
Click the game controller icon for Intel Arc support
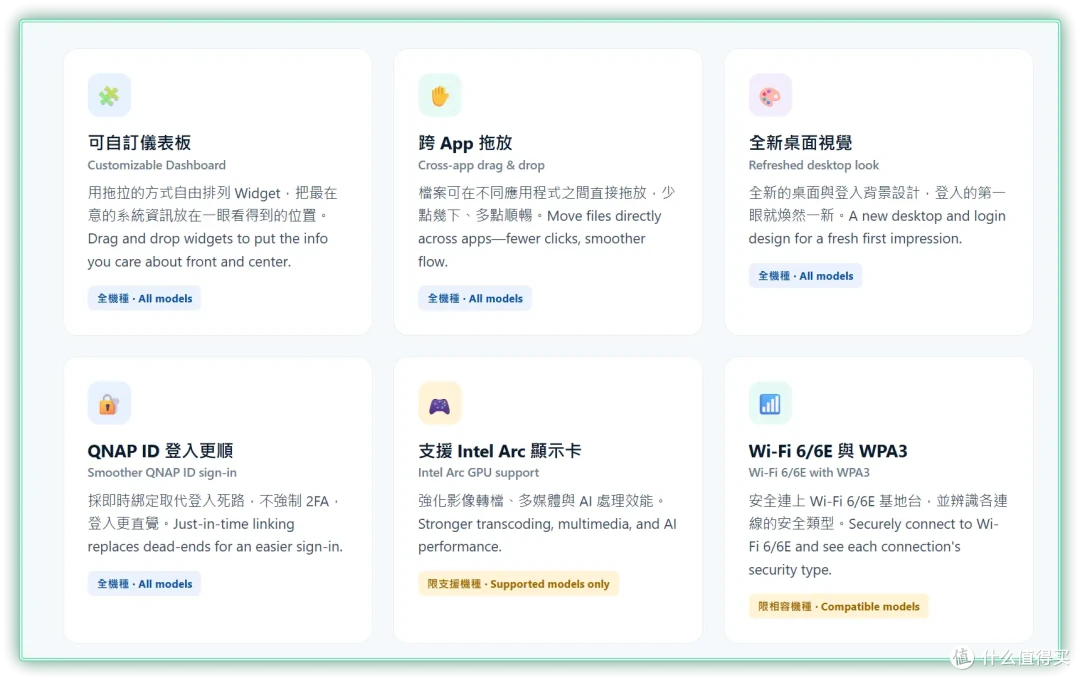[439, 403]
